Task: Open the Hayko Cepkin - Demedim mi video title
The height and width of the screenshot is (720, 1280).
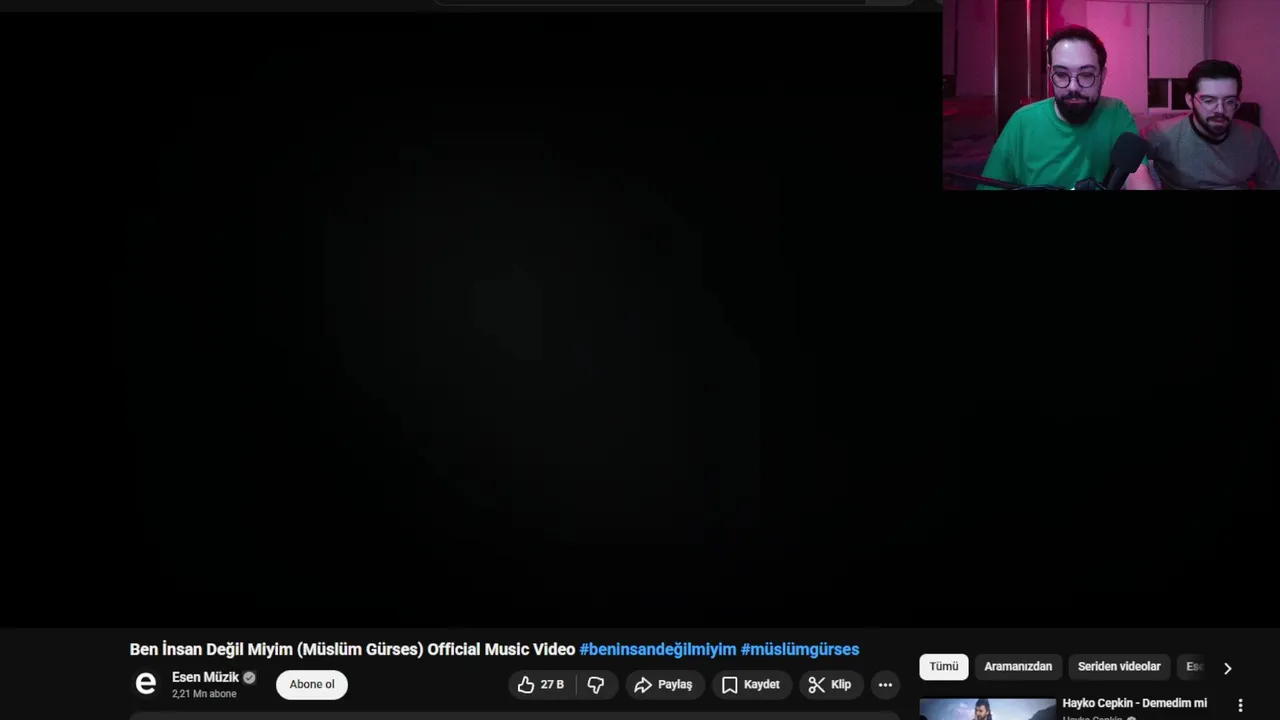Action: click(x=1134, y=703)
